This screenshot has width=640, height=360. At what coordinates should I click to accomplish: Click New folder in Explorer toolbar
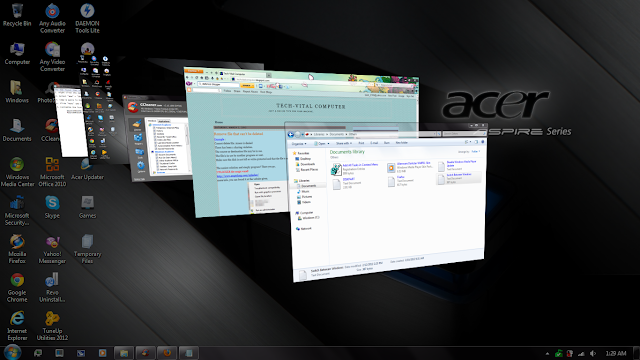[x=402, y=142]
